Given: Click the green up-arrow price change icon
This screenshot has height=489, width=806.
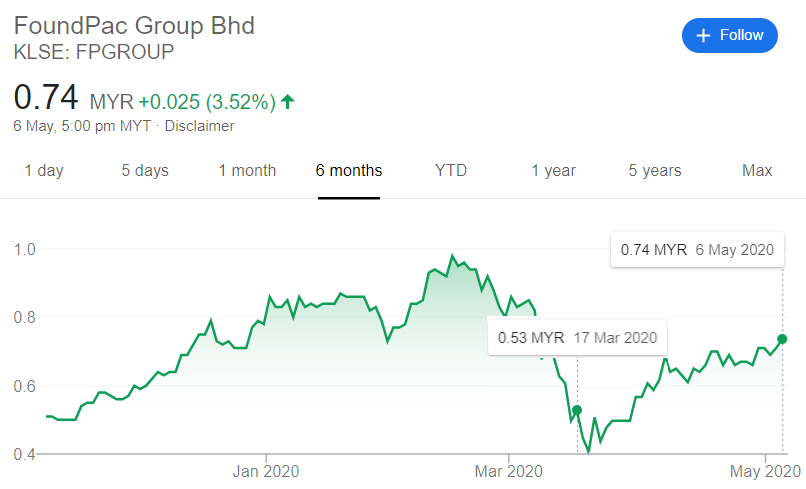Looking at the screenshot, I should [x=288, y=101].
